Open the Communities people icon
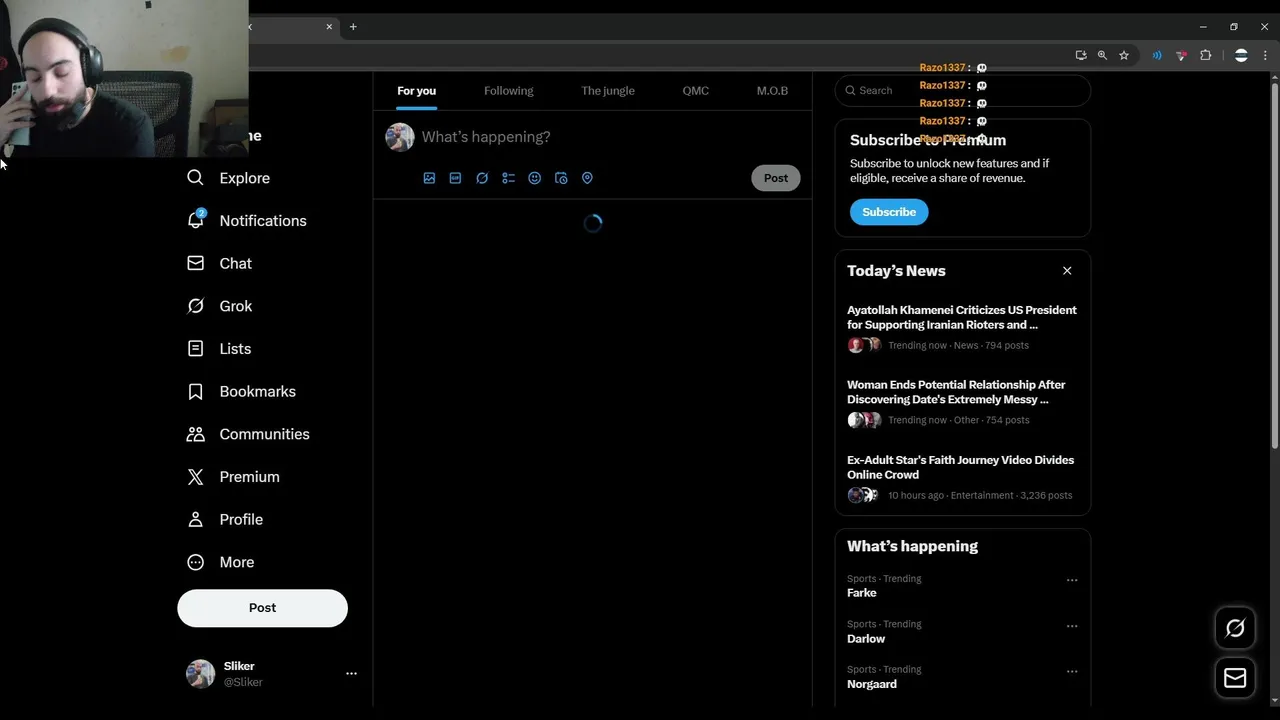Viewport: 1280px width, 720px height. [195, 434]
